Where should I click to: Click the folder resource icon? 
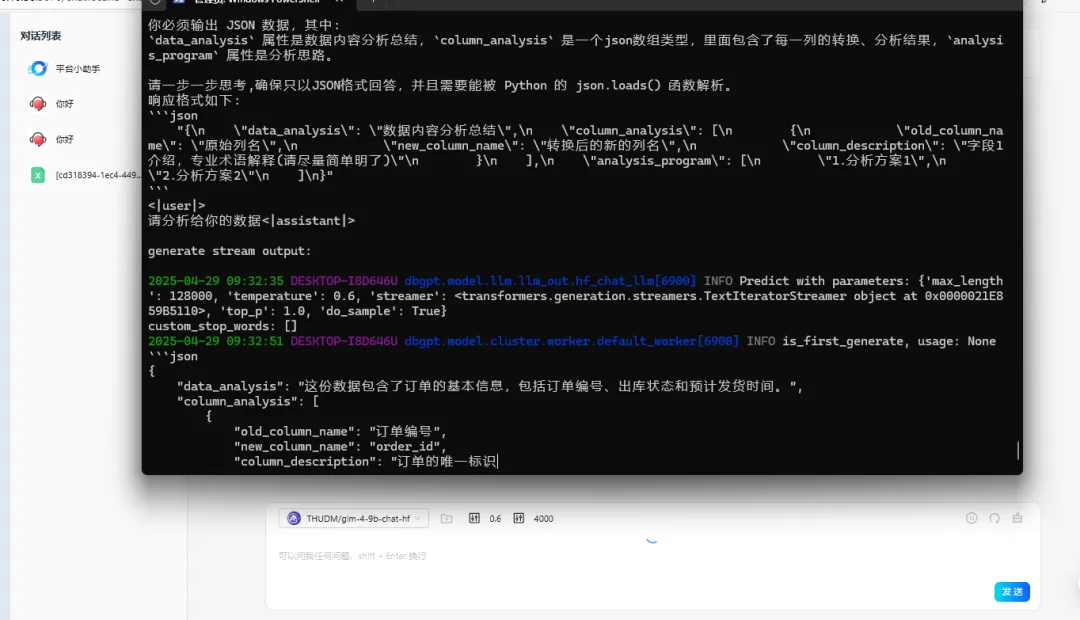446,518
